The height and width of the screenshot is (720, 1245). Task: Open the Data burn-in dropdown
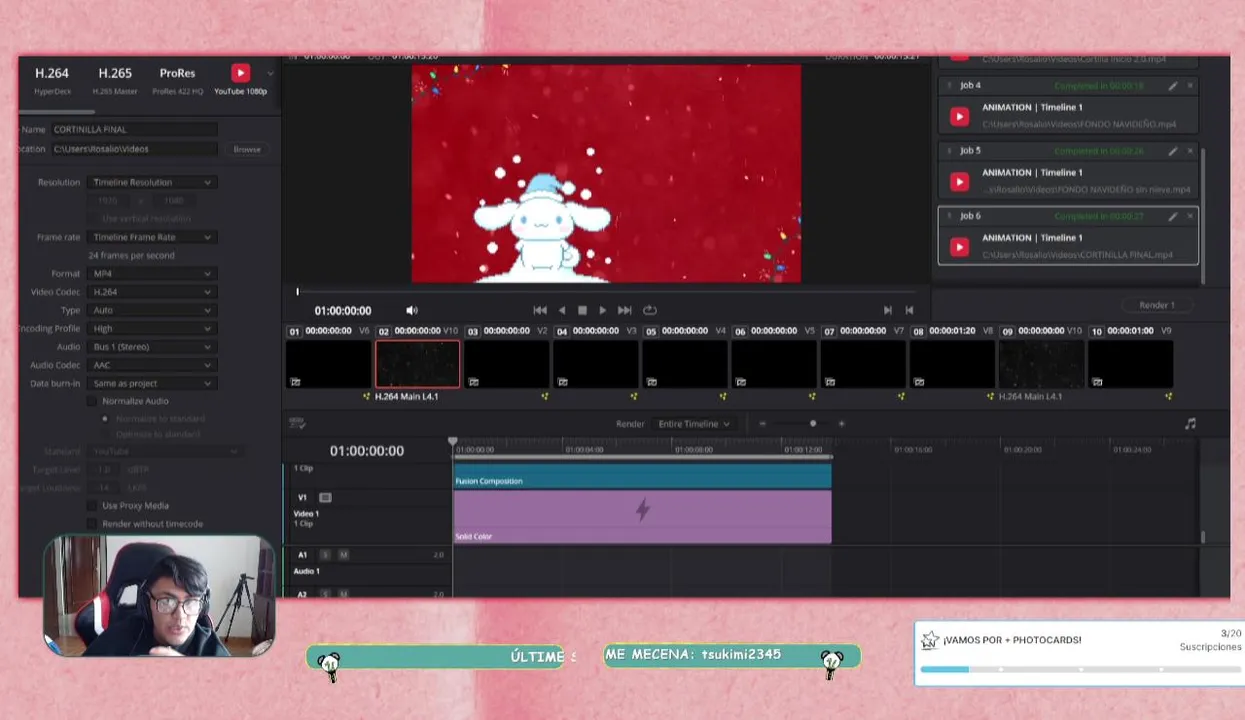coord(152,383)
